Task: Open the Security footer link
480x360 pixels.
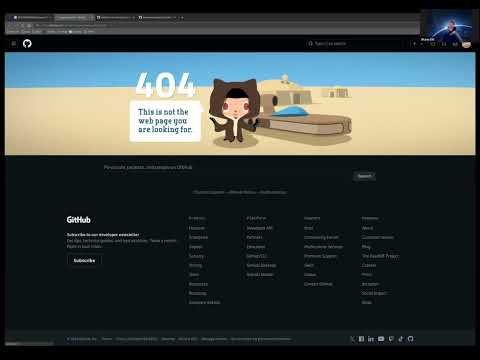Action: pos(196,256)
